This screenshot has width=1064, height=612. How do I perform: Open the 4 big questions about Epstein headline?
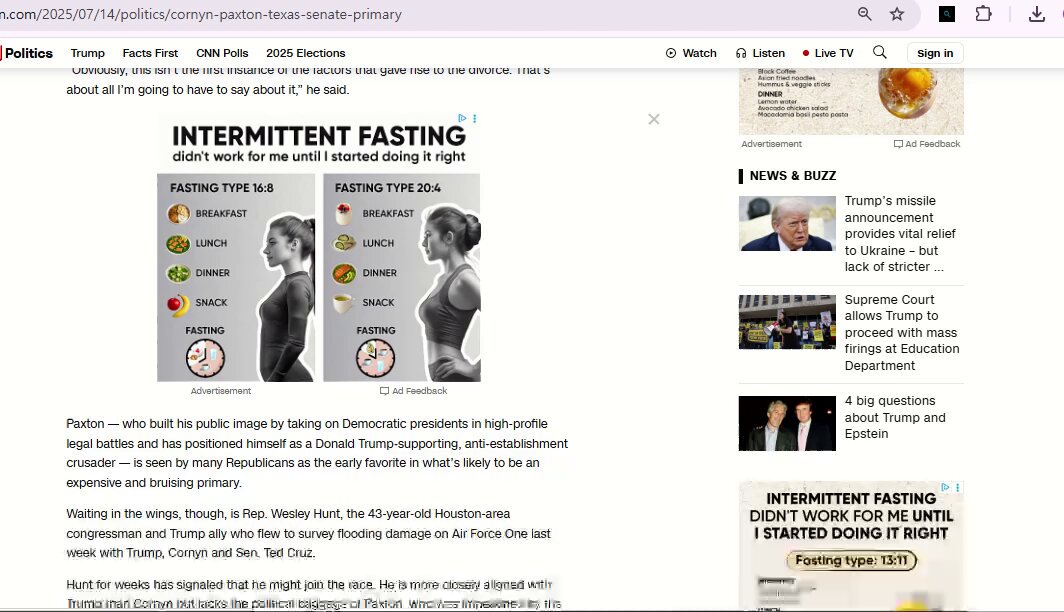coord(895,417)
